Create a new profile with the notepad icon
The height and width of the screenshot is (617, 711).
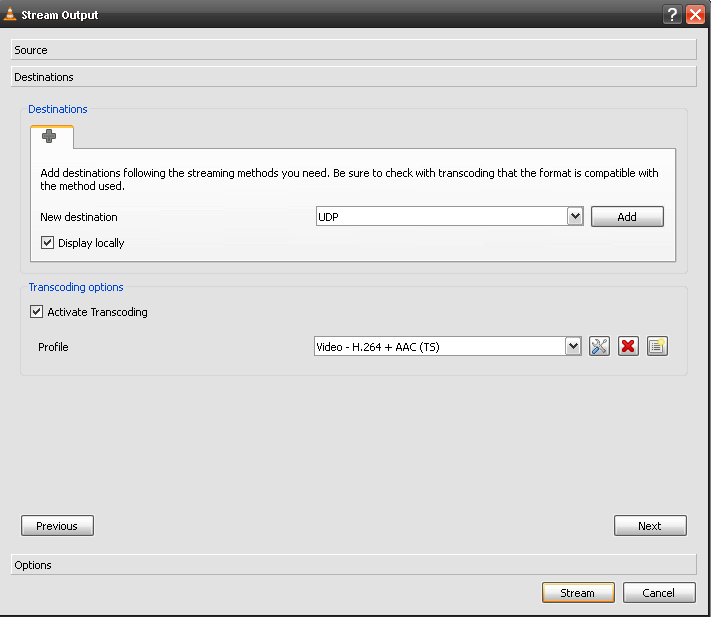tap(657, 347)
